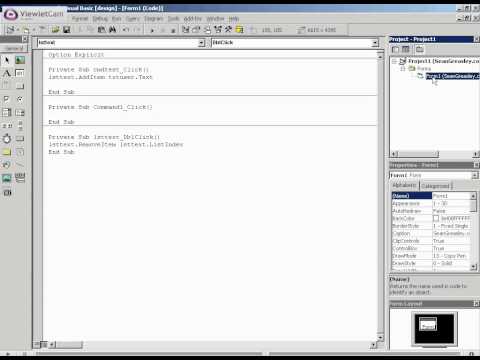Viewport: 480px width, 360px height.
Task: Select the VScrollBar control in the toolbox
Action: (x=20, y=126)
